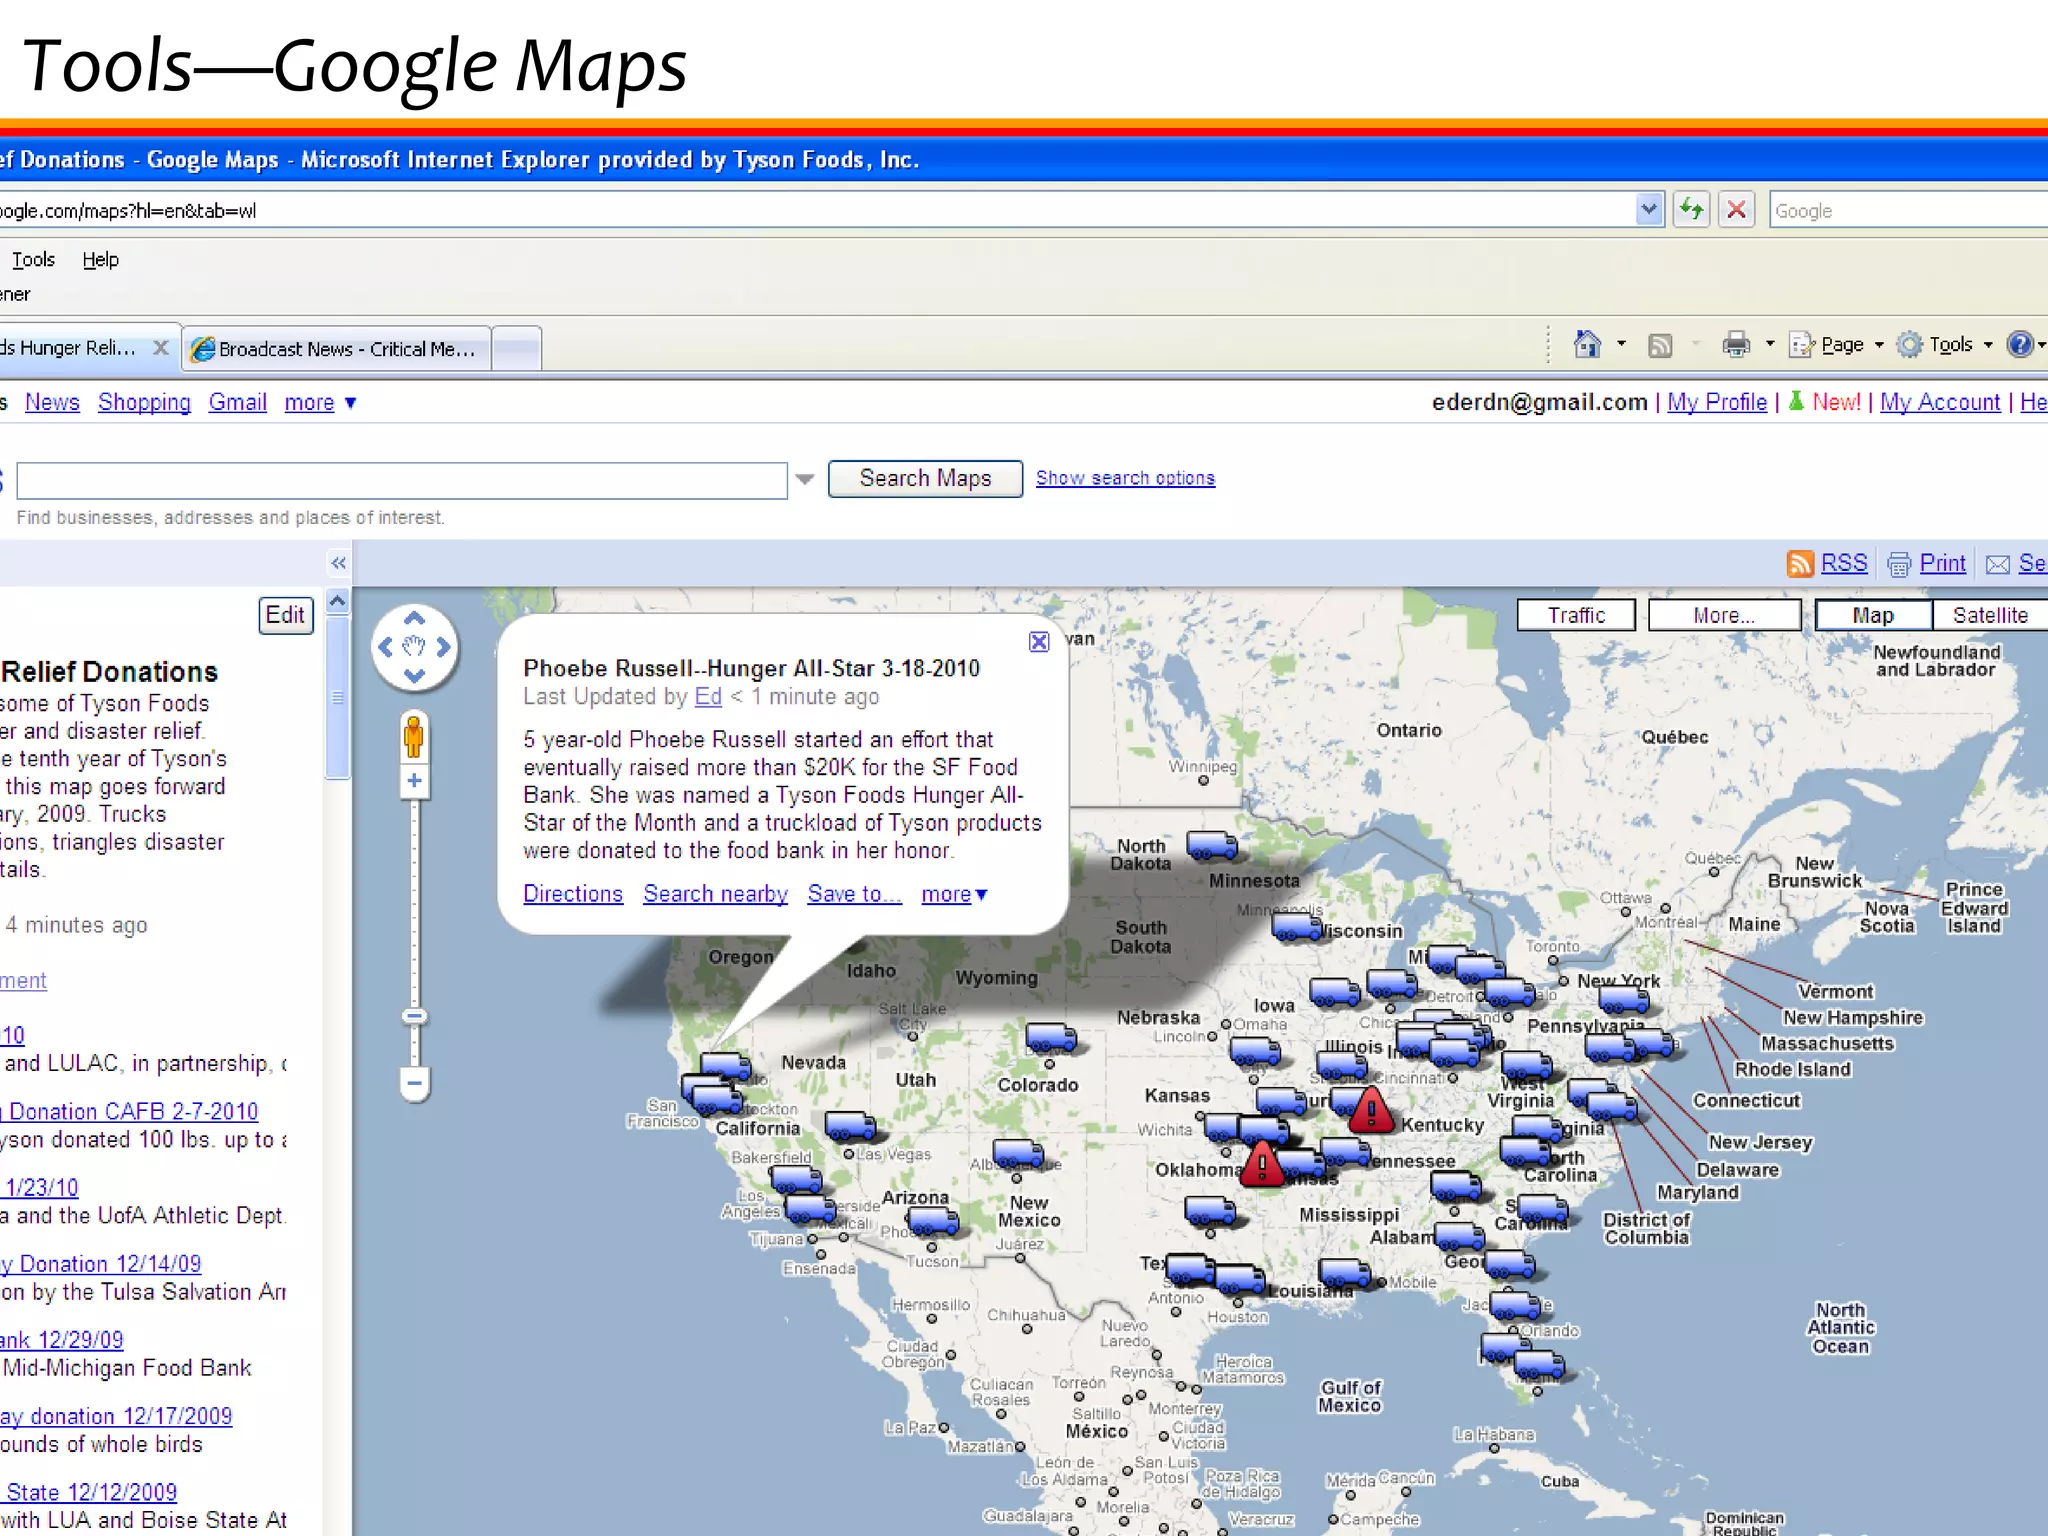
Task: Collapse the left panel with chevrons
Action: 339,563
